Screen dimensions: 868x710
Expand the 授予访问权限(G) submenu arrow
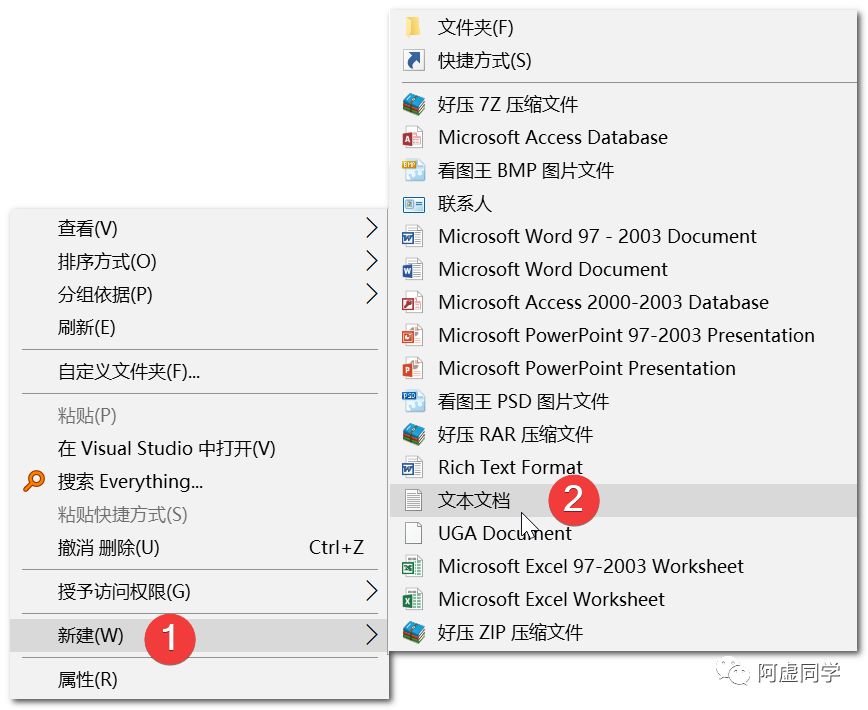(372, 591)
